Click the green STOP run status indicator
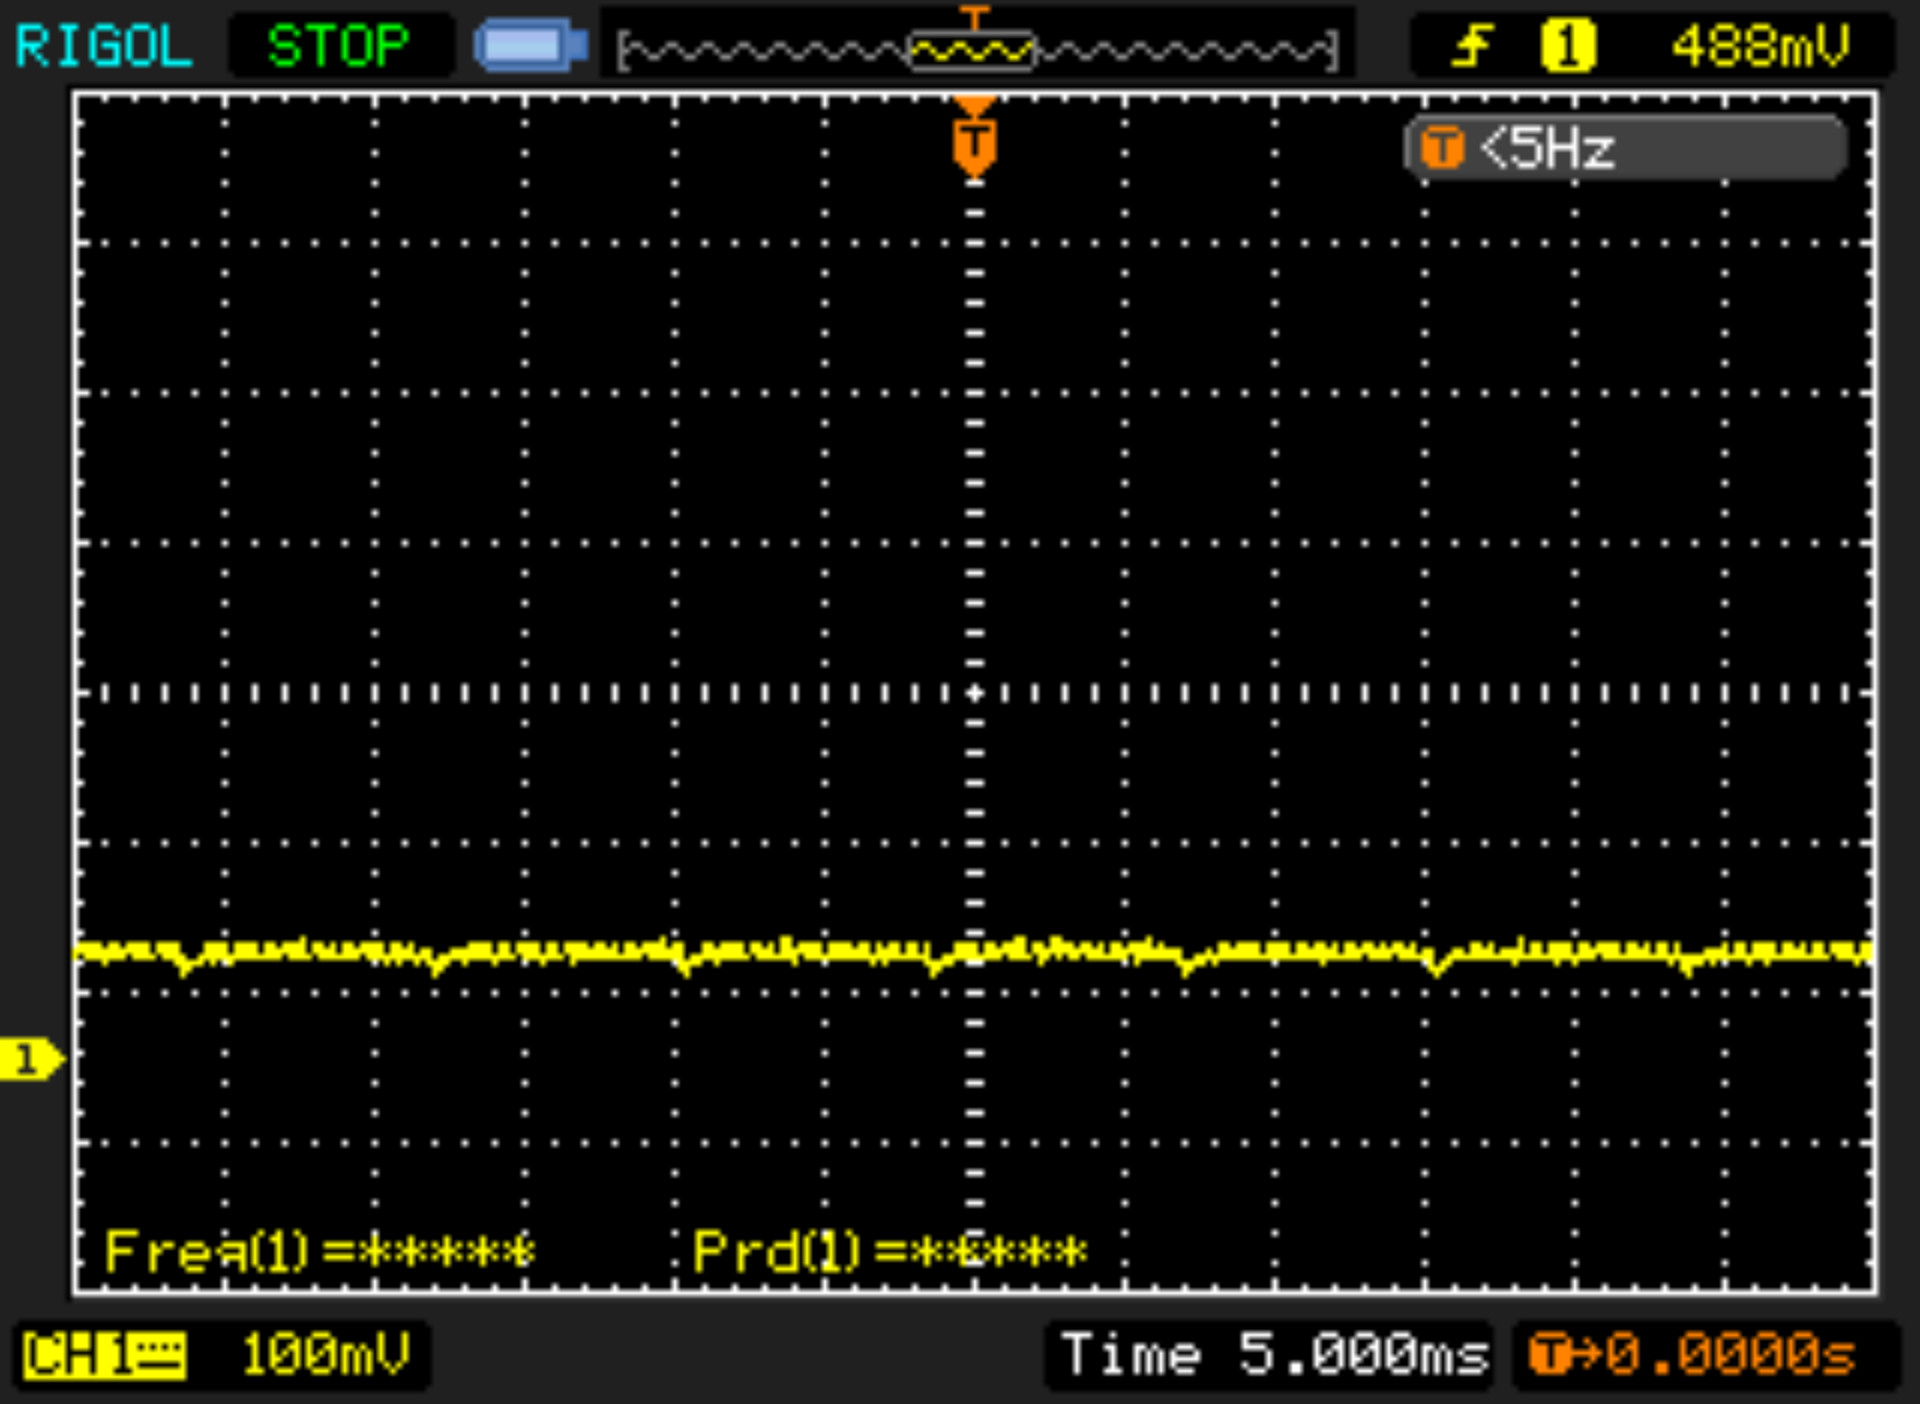This screenshot has width=1920, height=1404. click(x=338, y=46)
